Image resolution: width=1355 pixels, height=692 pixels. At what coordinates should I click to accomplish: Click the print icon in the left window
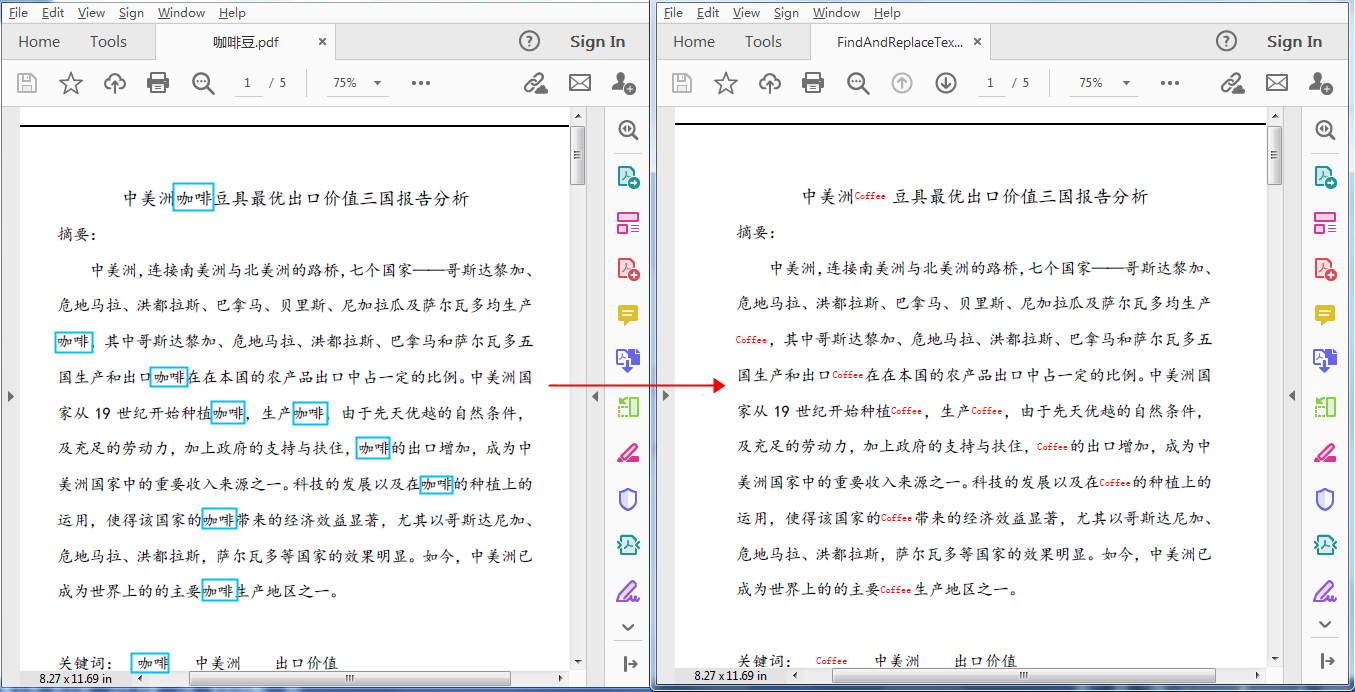coord(158,83)
